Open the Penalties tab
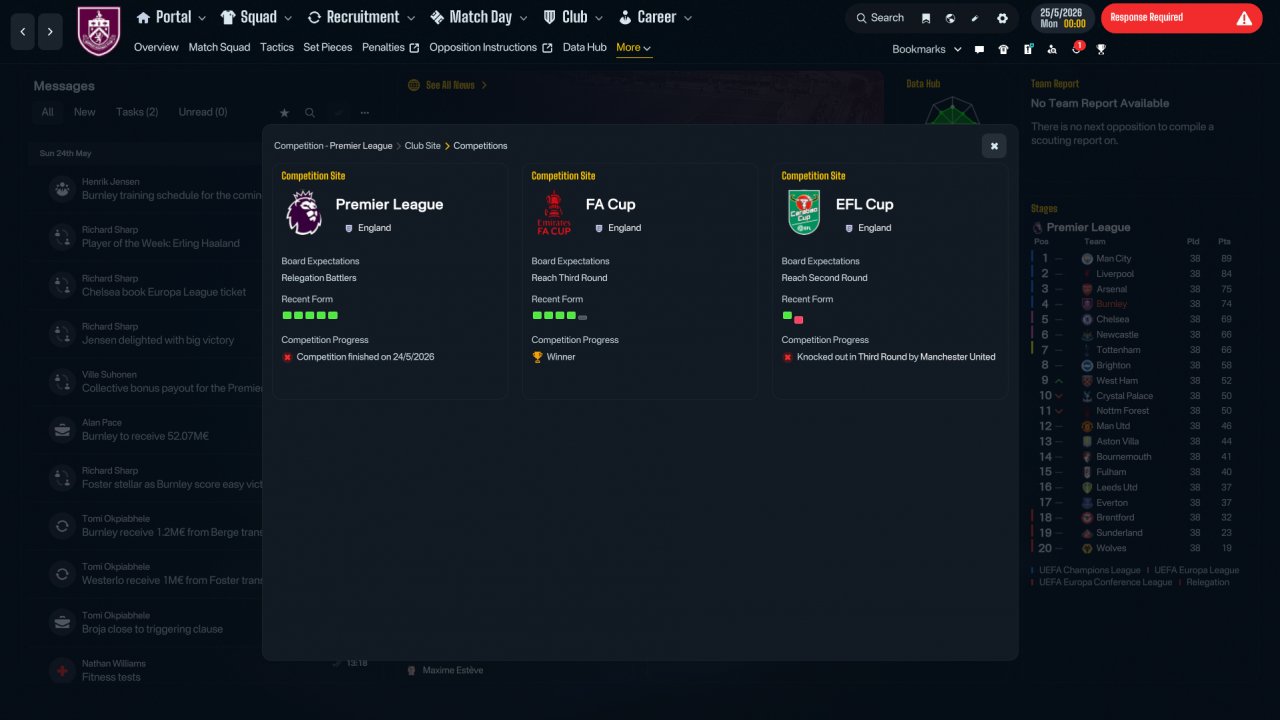1280x720 pixels. click(x=390, y=47)
